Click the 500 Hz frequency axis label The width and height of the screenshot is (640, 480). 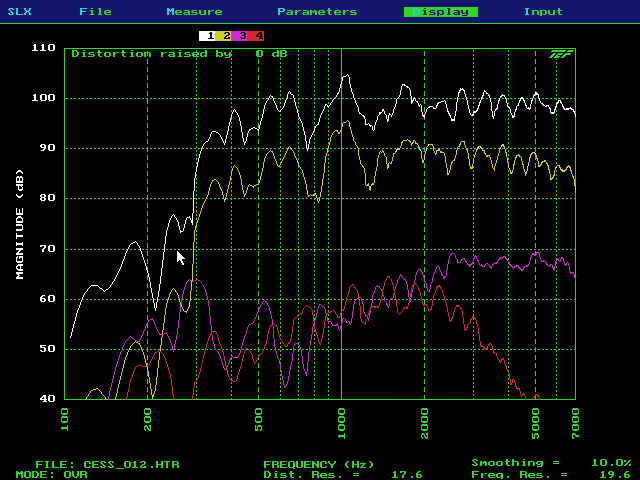(258, 420)
